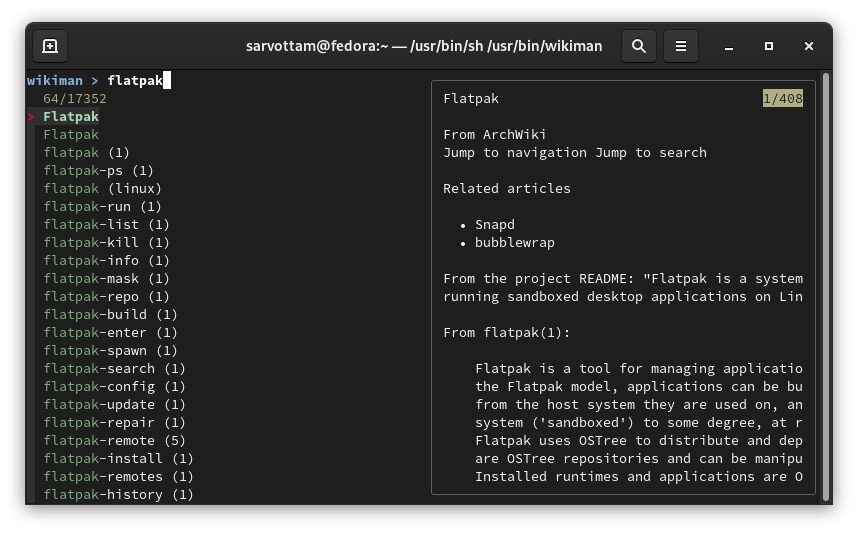Open the terminal search tool
Viewport: 858px width, 533px height.
[x=639, y=46]
